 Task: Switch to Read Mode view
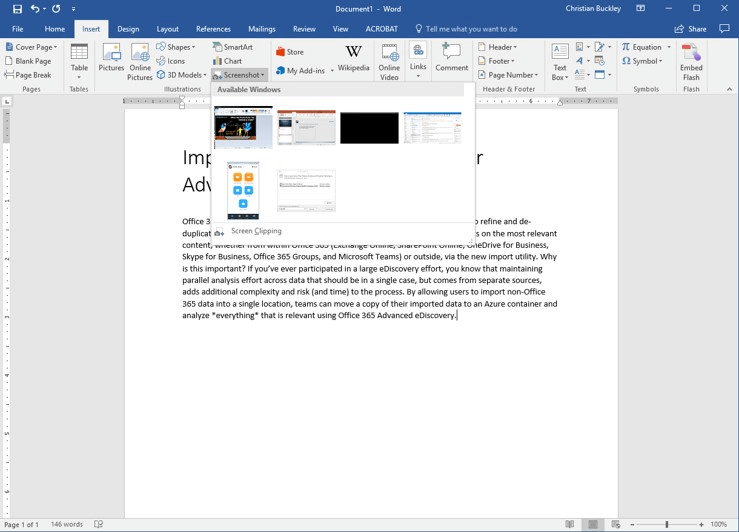pos(570,524)
